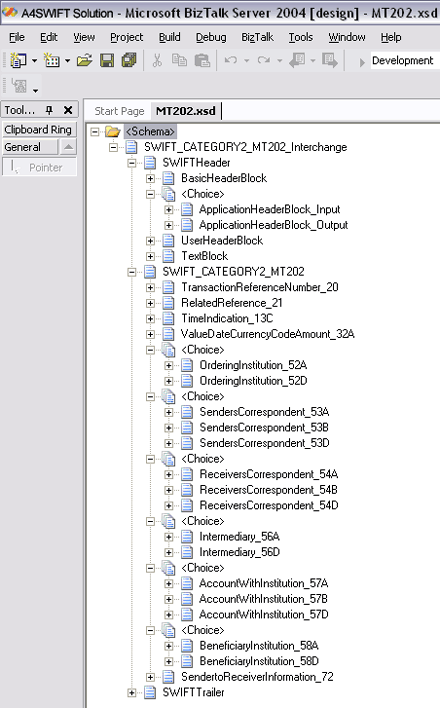Click the Open File folder icon

pos(84,60)
